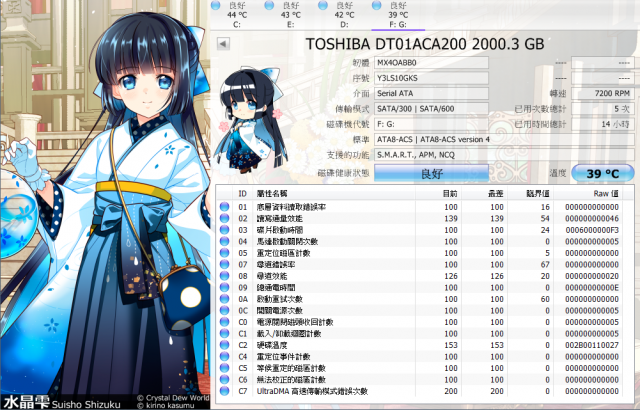Click the status orb of attribute 08 row
Viewport: 640px width, 410px height.
(224, 276)
